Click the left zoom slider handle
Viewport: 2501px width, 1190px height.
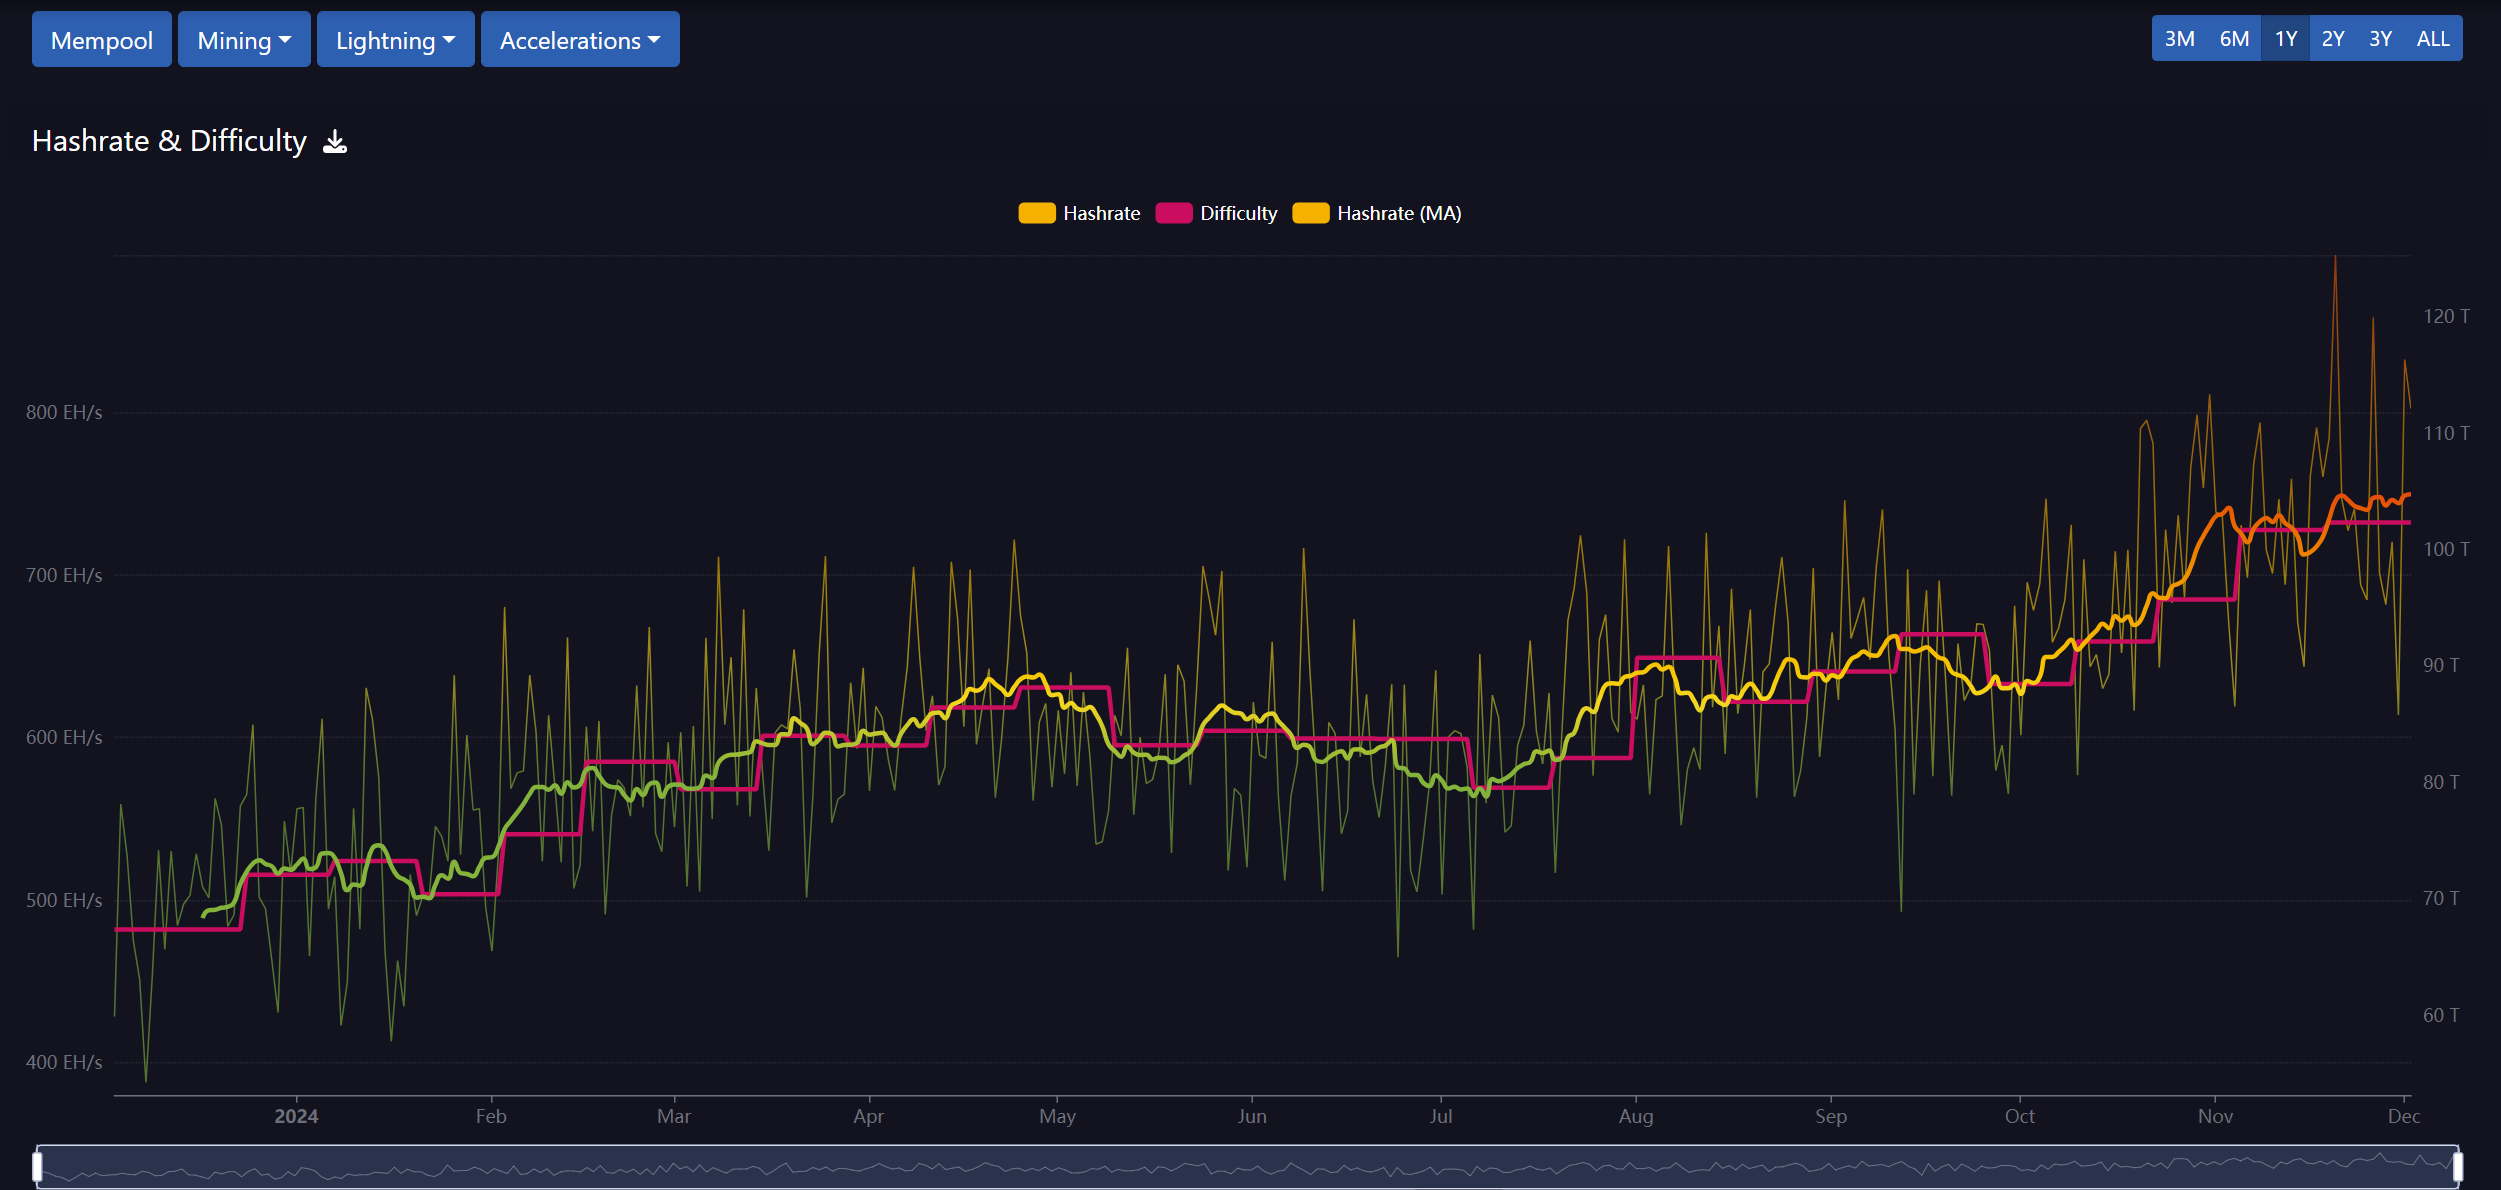[x=38, y=1166]
